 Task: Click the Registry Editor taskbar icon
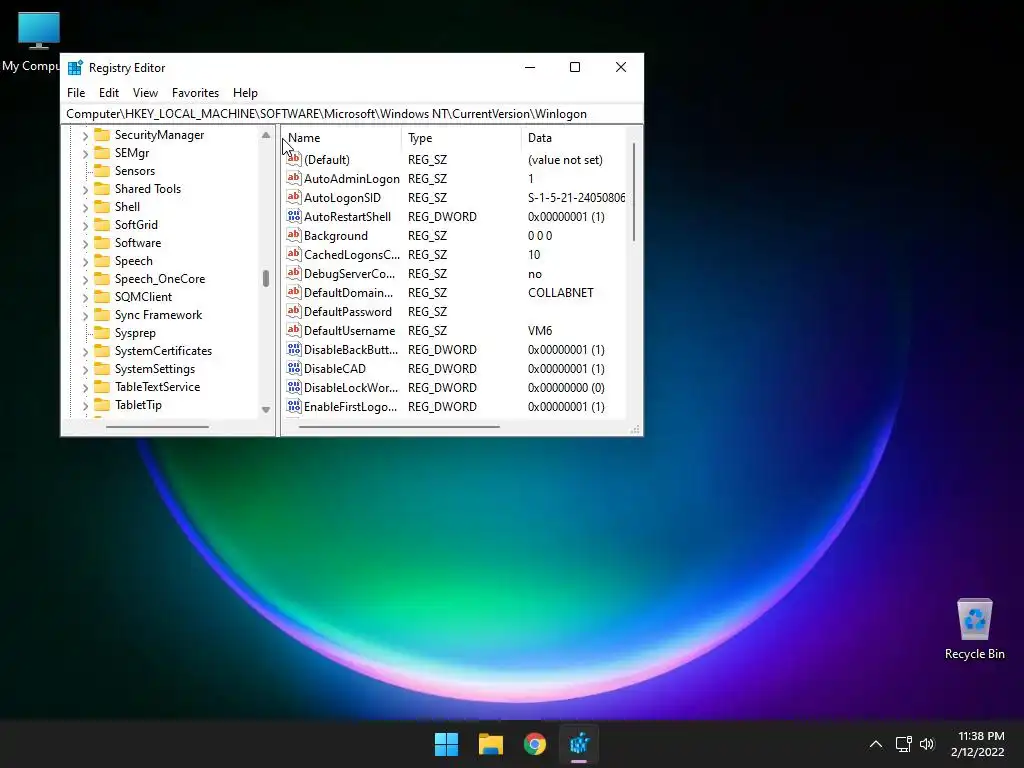[x=579, y=744]
